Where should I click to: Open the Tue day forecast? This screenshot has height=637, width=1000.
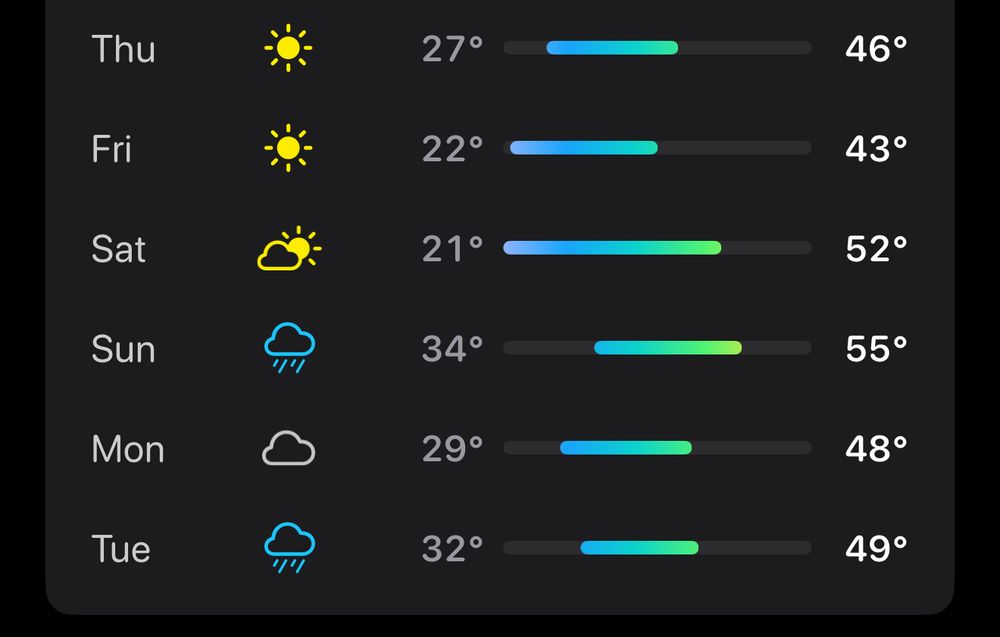(121, 549)
